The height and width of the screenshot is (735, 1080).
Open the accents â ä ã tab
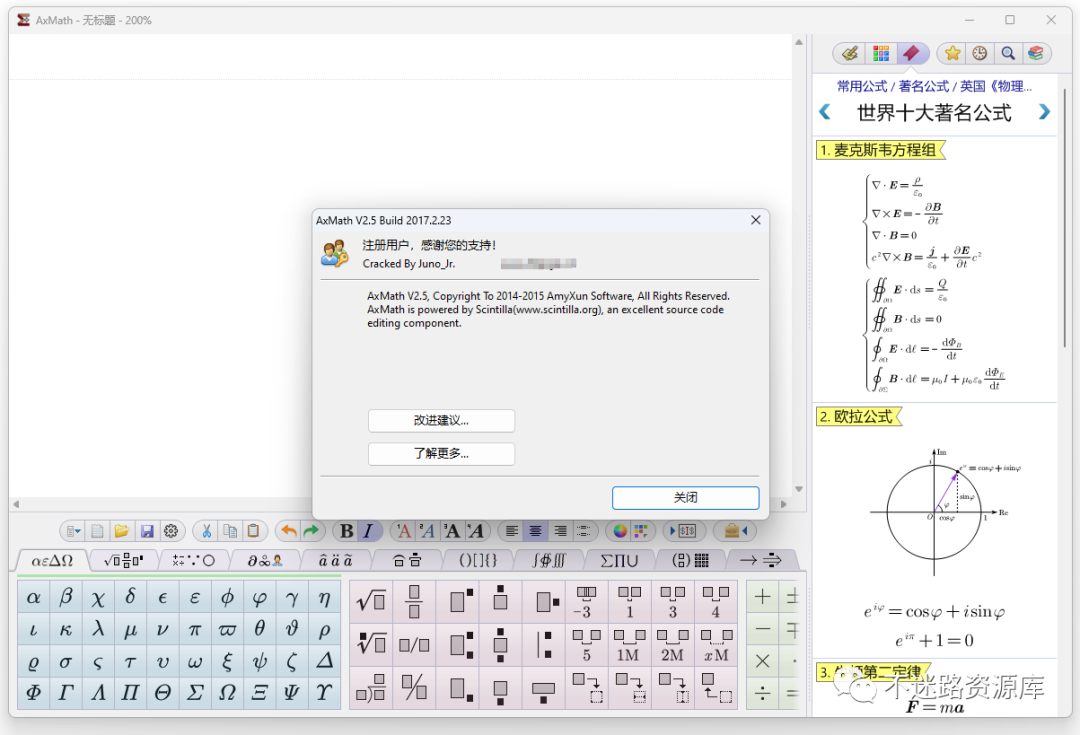pos(335,560)
